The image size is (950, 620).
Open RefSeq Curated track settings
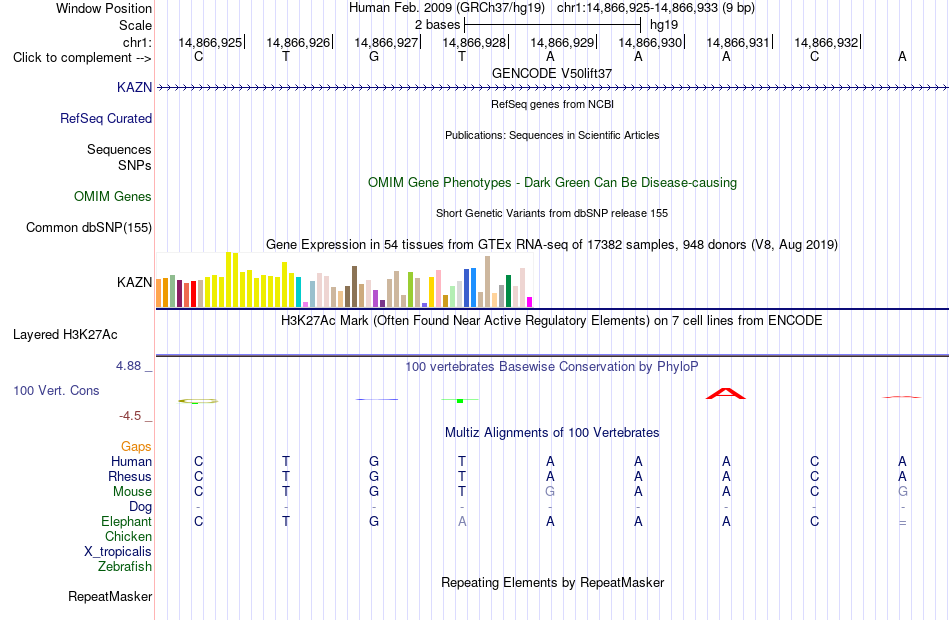[106, 118]
